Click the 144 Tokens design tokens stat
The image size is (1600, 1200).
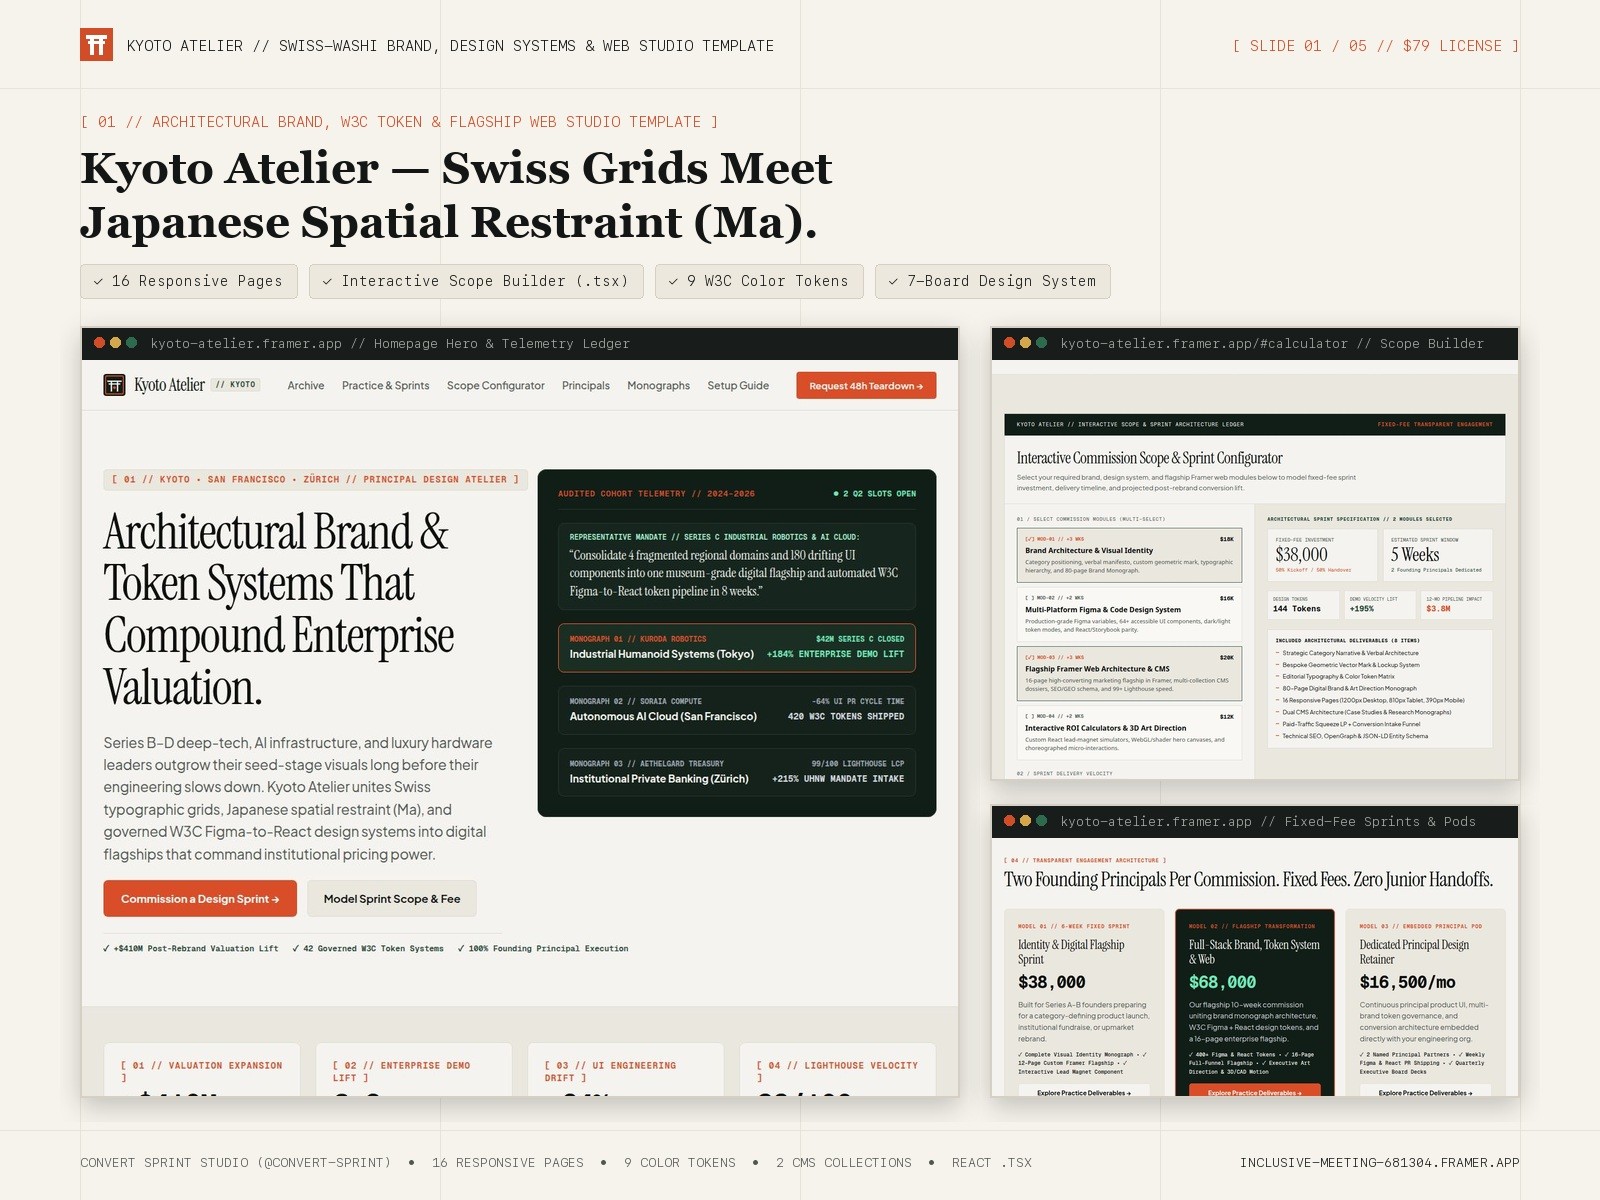coord(1296,608)
